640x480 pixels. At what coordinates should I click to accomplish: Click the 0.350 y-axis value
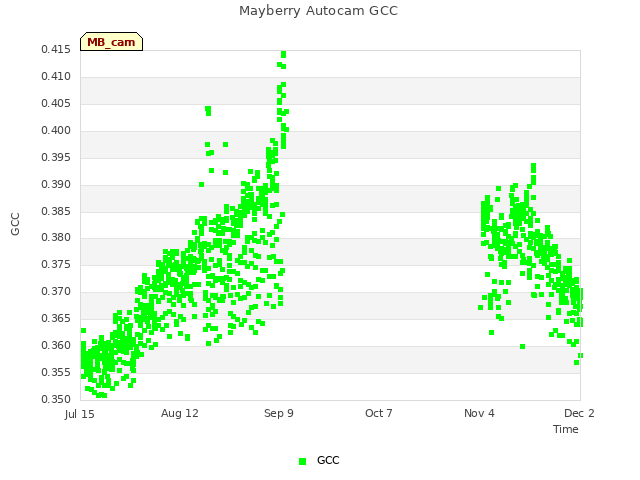pos(56,399)
